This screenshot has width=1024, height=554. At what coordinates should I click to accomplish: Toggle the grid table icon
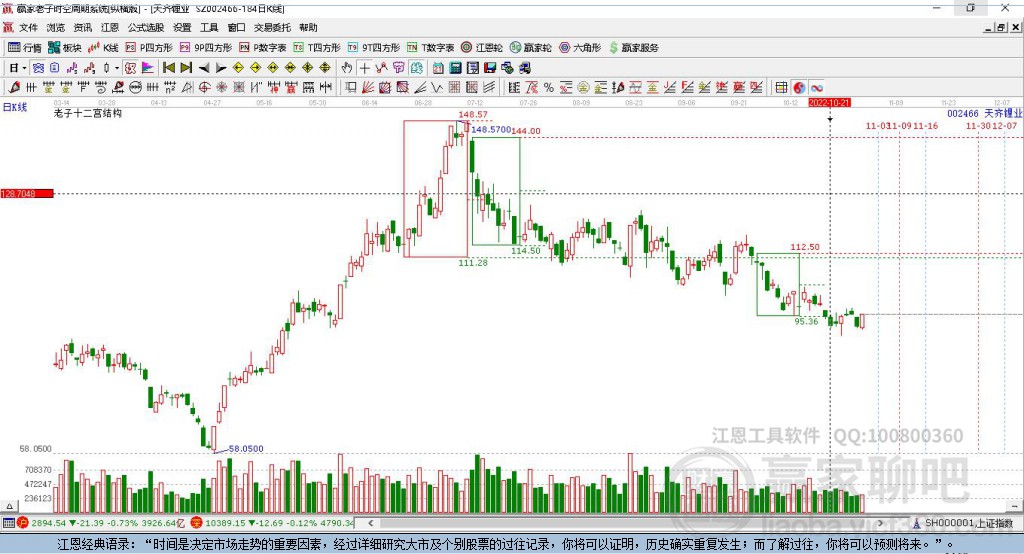pos(781,88)
